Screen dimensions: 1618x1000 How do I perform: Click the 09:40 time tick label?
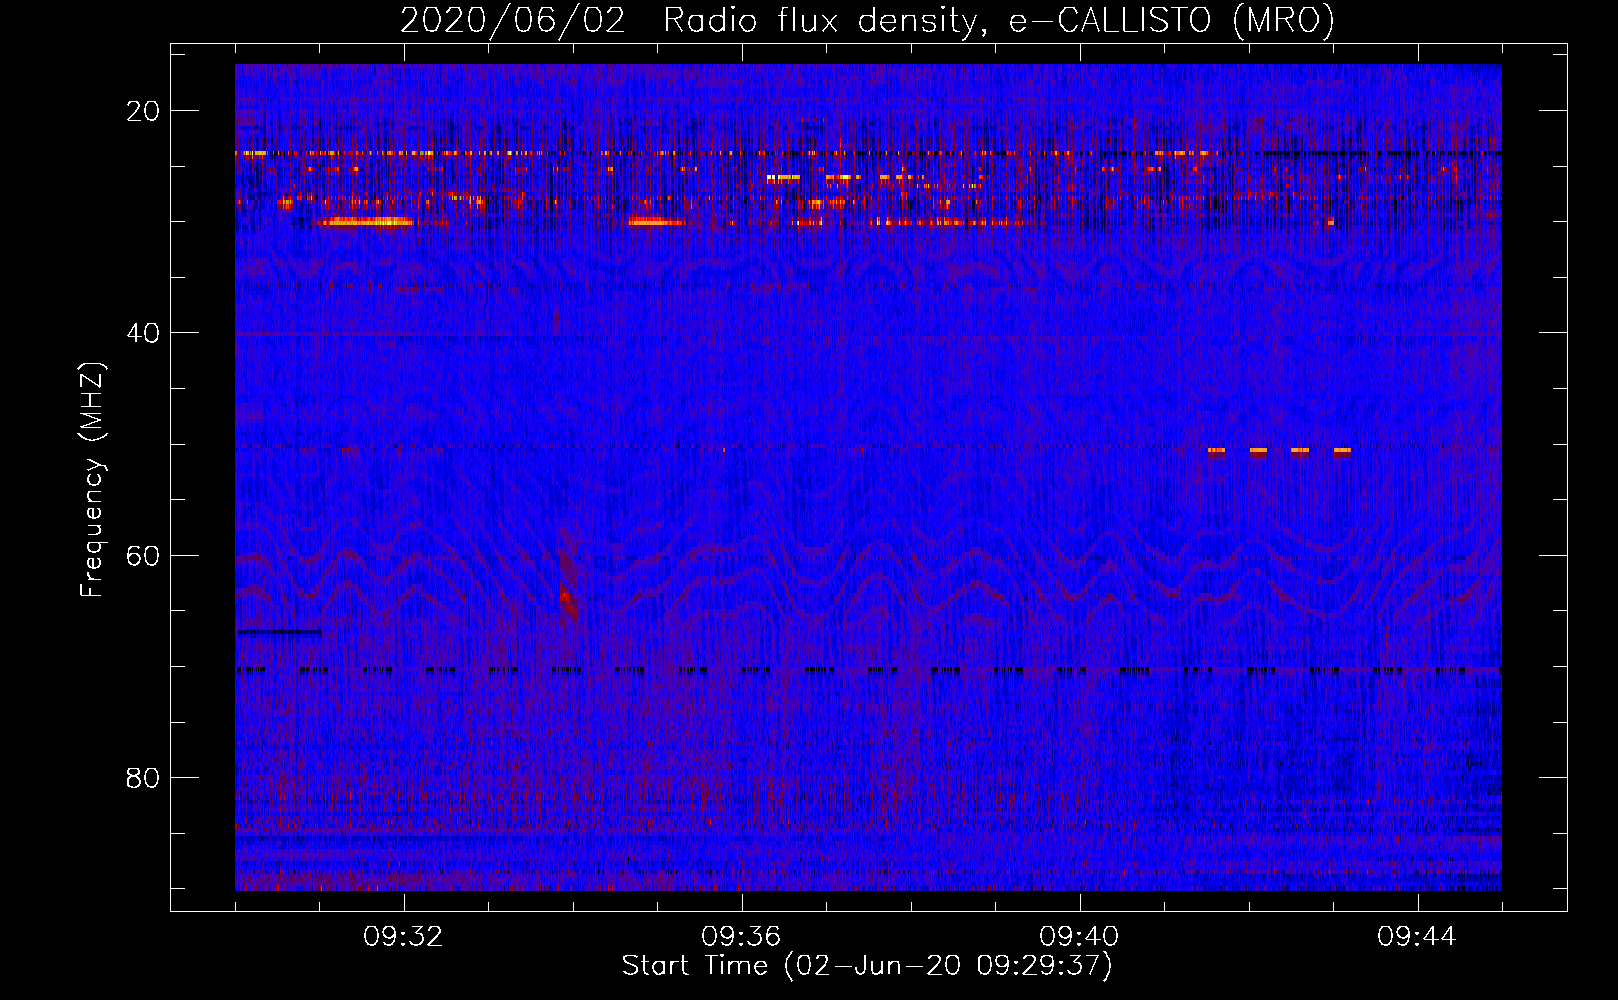coord(1079,937)
